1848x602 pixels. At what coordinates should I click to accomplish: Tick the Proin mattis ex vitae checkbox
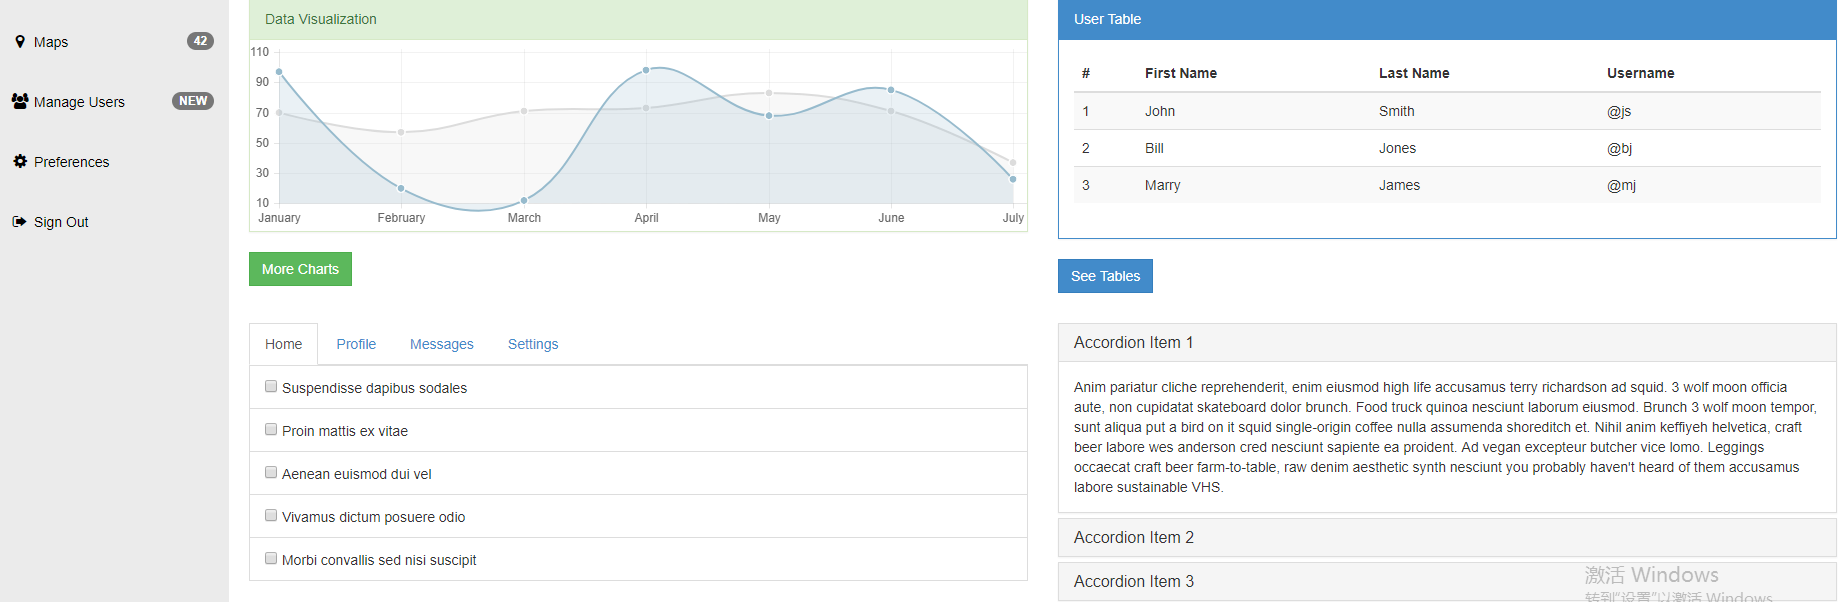271,429
